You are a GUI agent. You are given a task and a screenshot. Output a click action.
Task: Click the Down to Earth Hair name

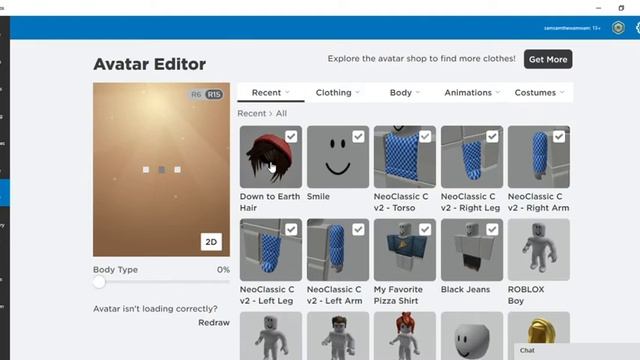click(270, 202)
